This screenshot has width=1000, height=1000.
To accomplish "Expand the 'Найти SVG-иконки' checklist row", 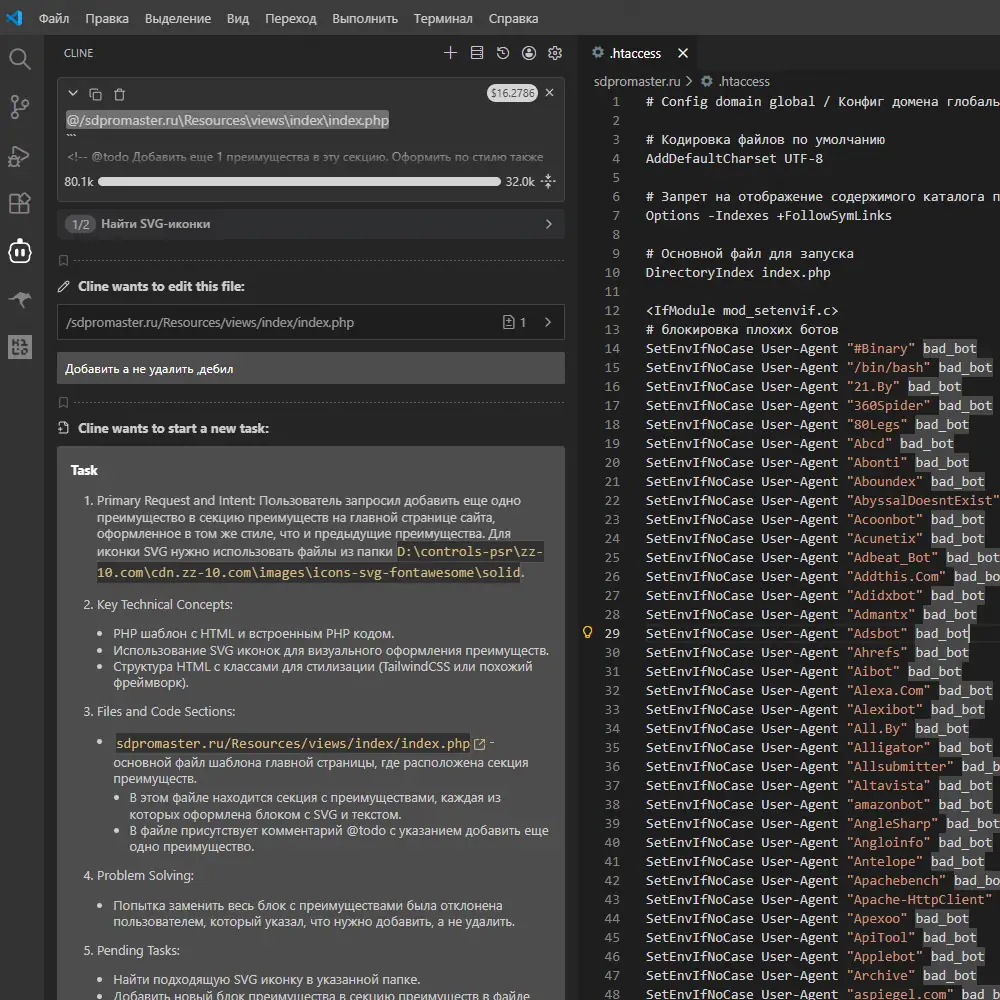I will pos(548,224).
